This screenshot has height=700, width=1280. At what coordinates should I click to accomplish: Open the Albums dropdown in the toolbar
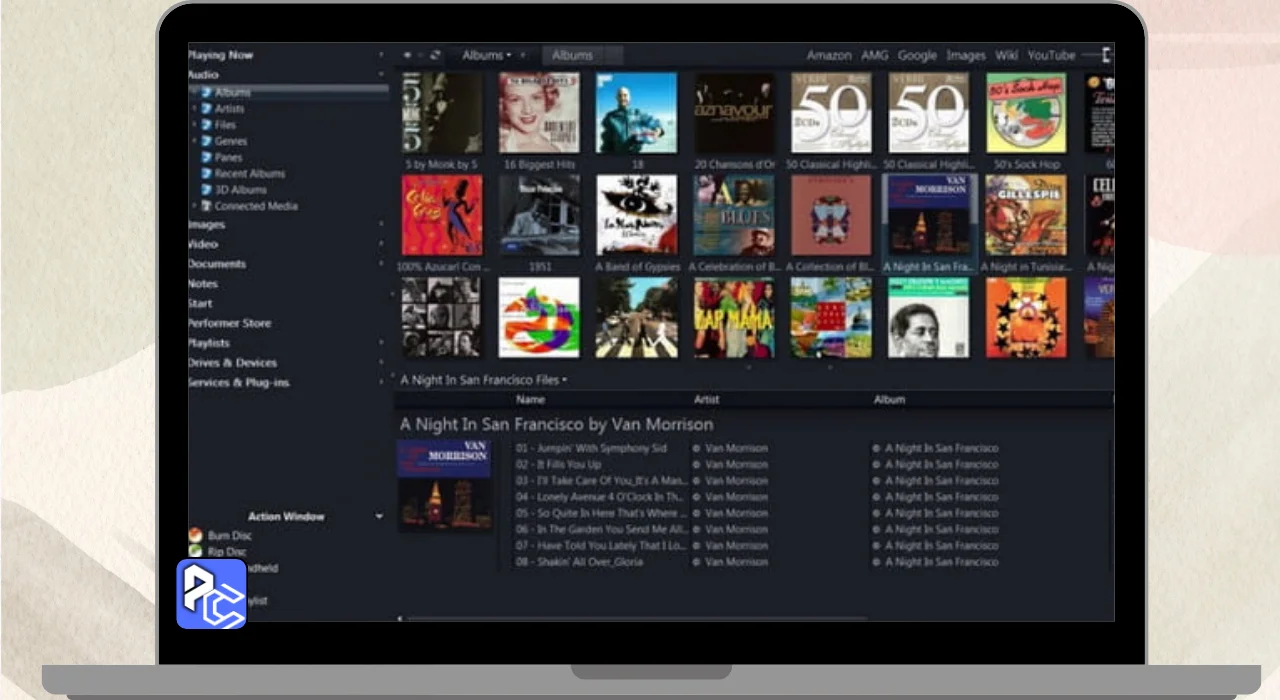[x=487, y=55]
